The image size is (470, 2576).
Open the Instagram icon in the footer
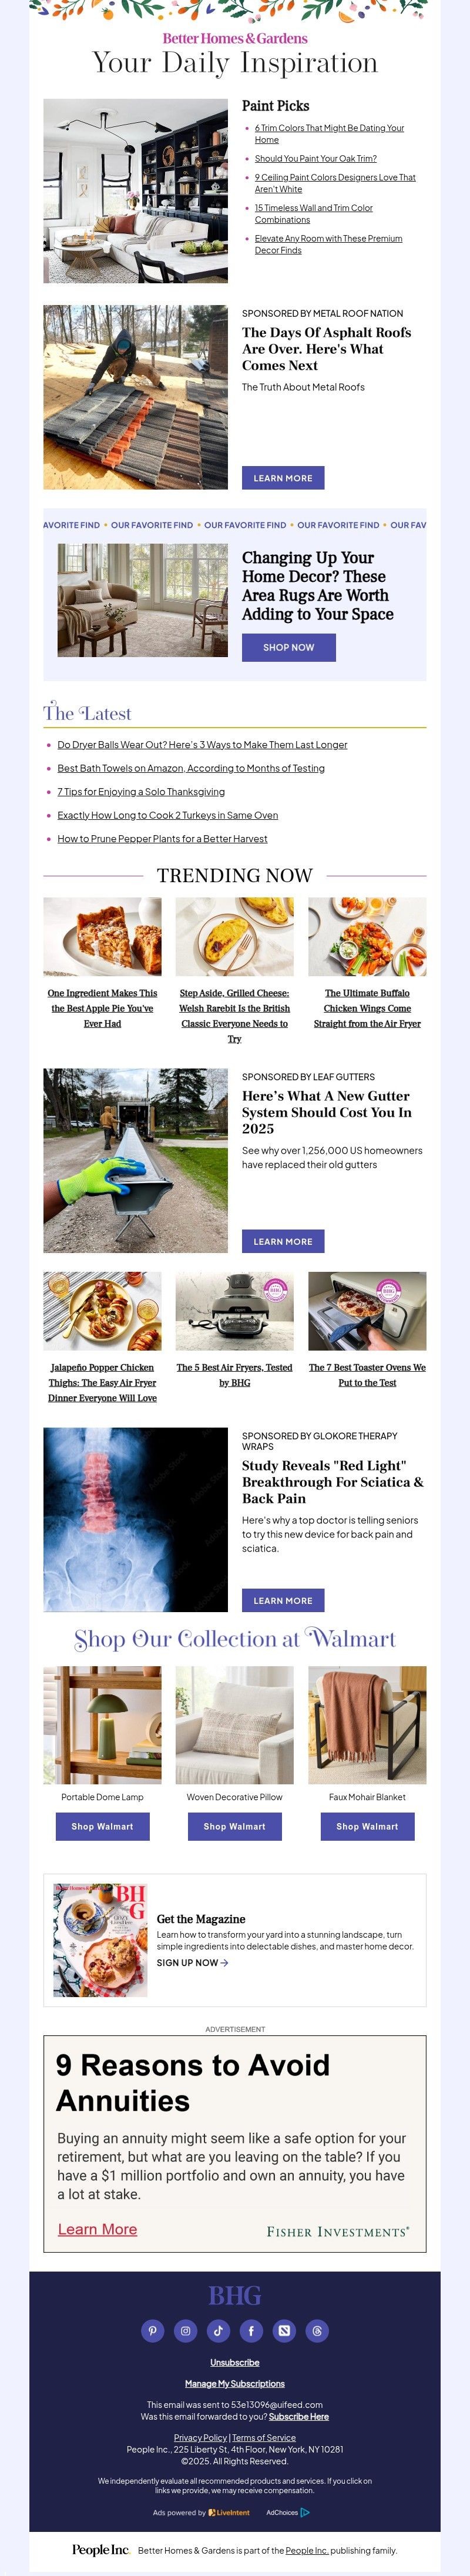pyautogui.click(x=186, y=2331)
